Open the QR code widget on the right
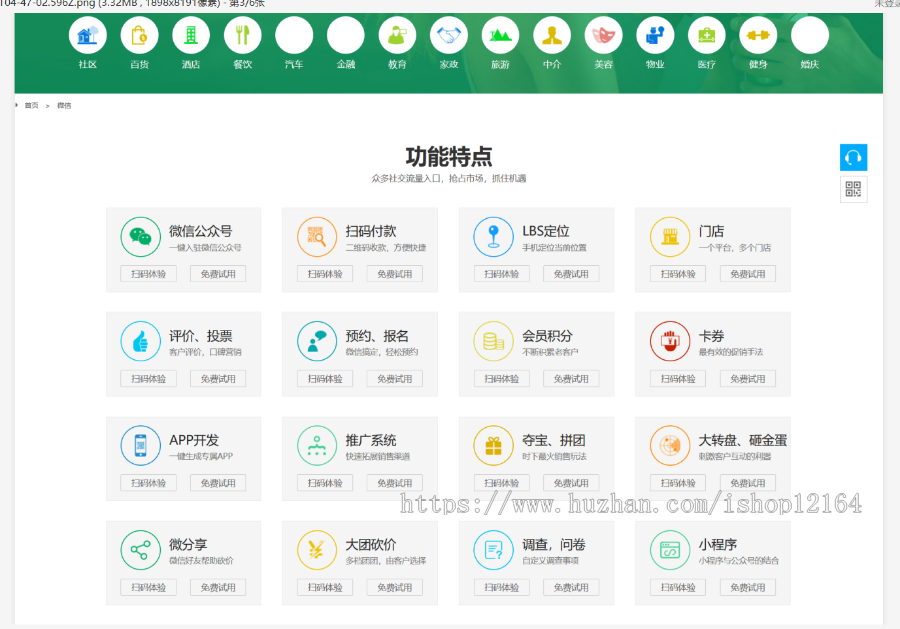The width and height of the screenshot is (900, 629). point(853,189)
